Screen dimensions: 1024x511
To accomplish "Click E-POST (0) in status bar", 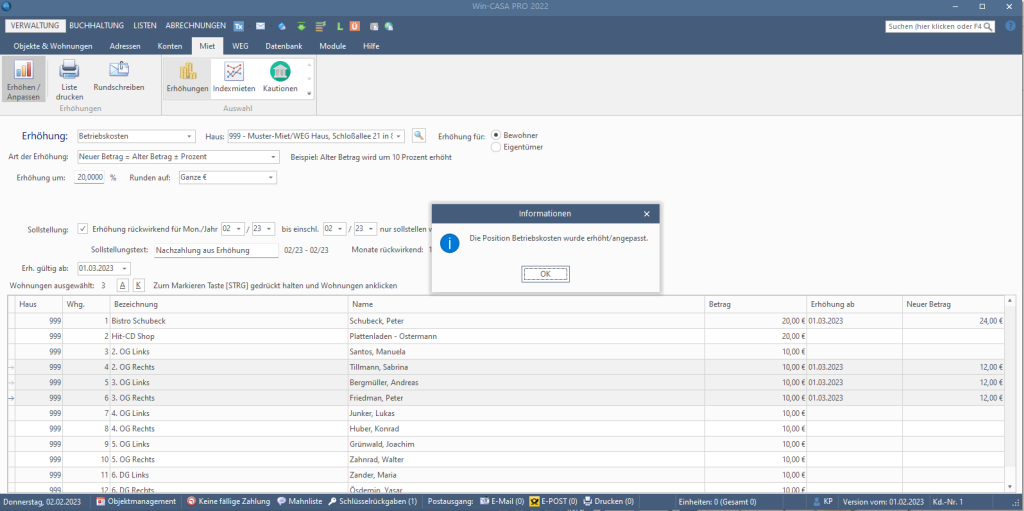I will tap(553, 501).
